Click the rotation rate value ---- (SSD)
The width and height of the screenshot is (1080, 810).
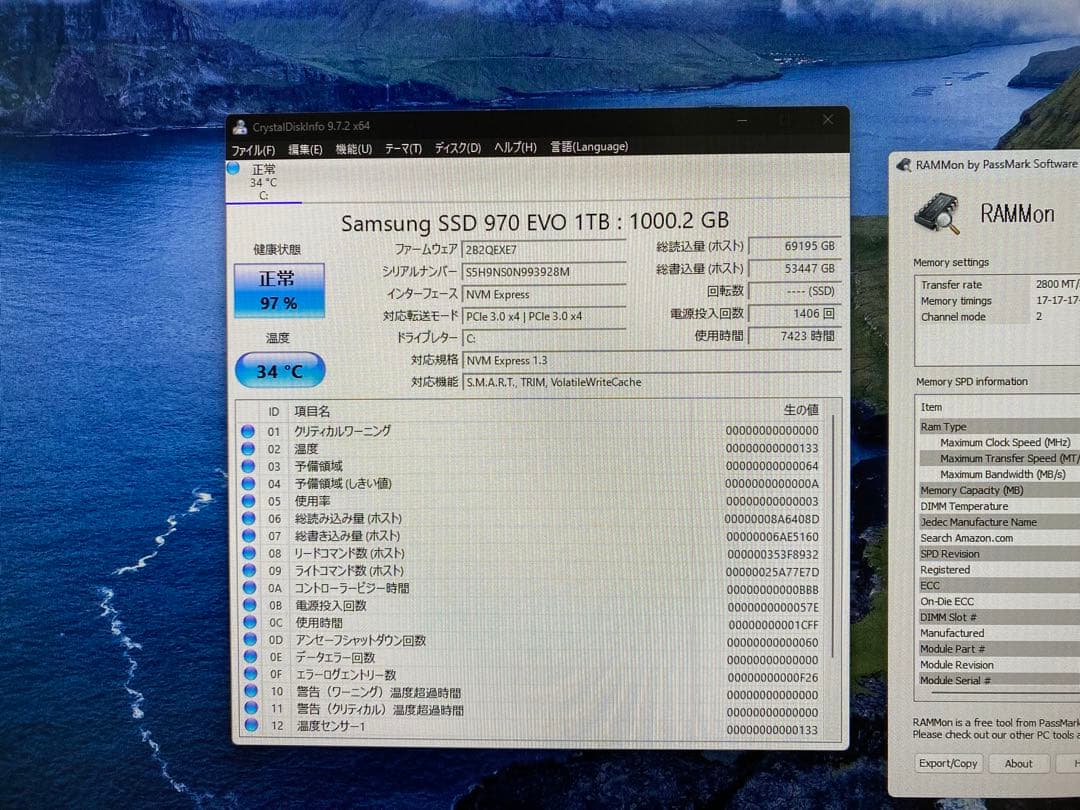[794, 291]
